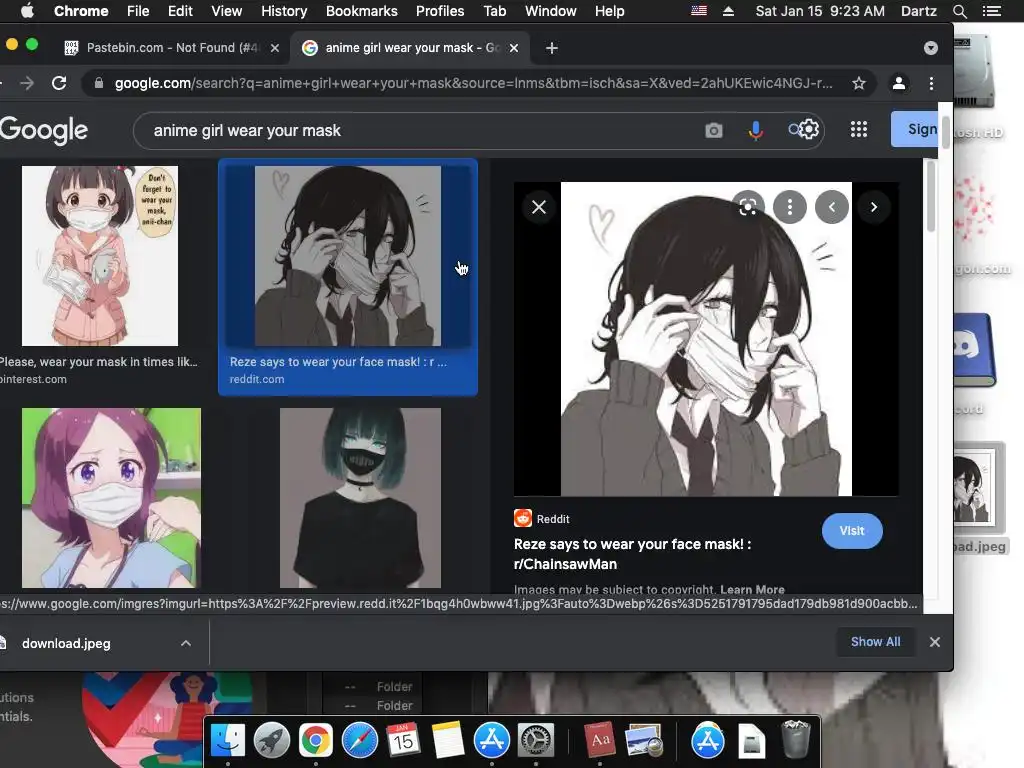Click the Google logo
Image resolution: width=1024 pixels, height=768 pixels.
[44, 130]
